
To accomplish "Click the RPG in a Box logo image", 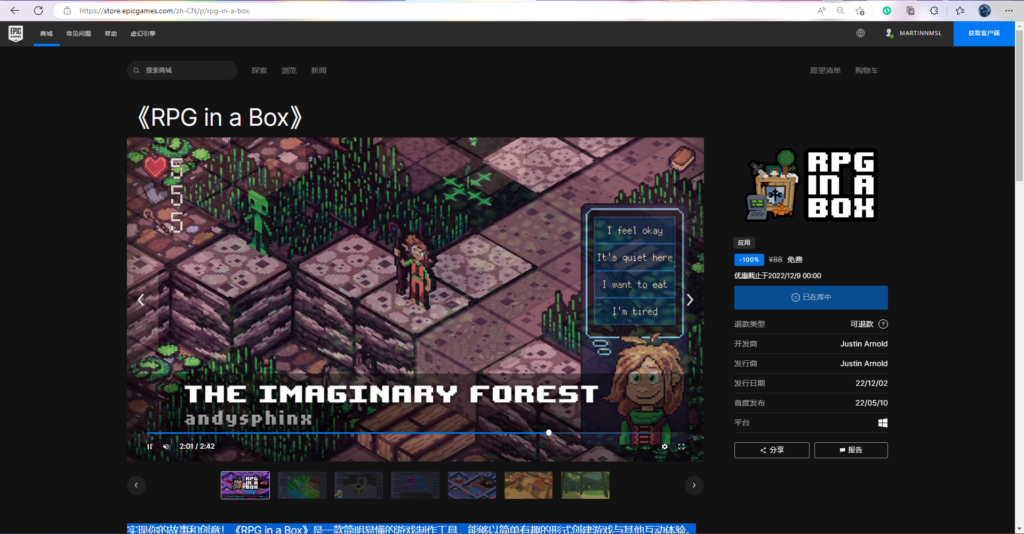I will pyautogui.click(x=811, y=185).
